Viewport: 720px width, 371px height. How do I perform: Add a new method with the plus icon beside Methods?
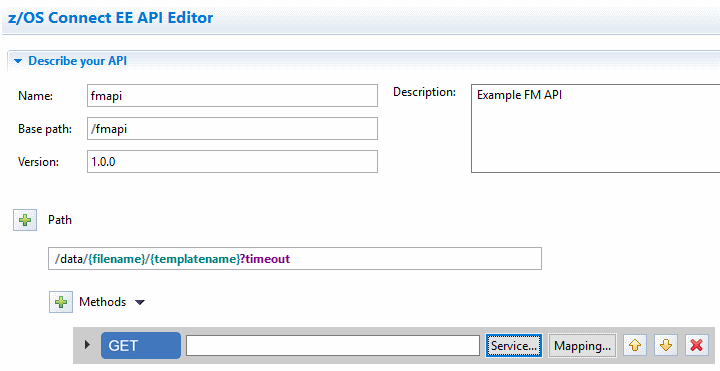pyautogui.click(x=61, y=302)
